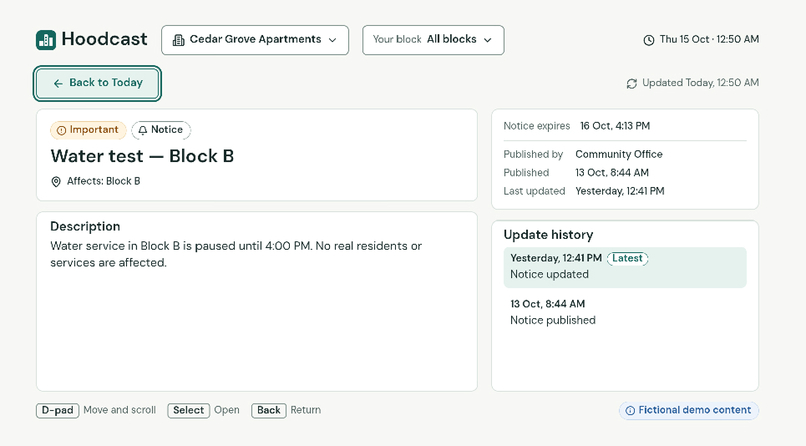Go back with Back to Today button
Screen dimensions: 806x446
point(98,83)
